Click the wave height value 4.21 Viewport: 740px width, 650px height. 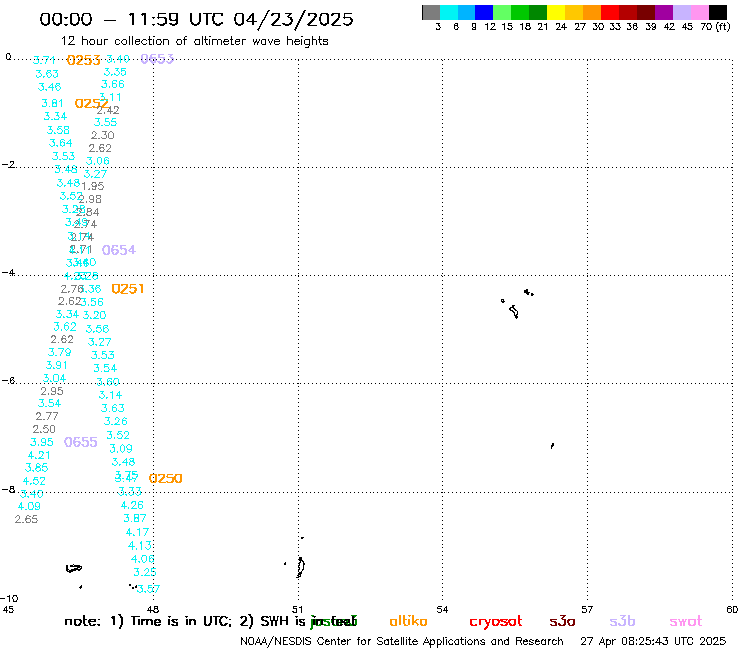[x=39, y=456]
